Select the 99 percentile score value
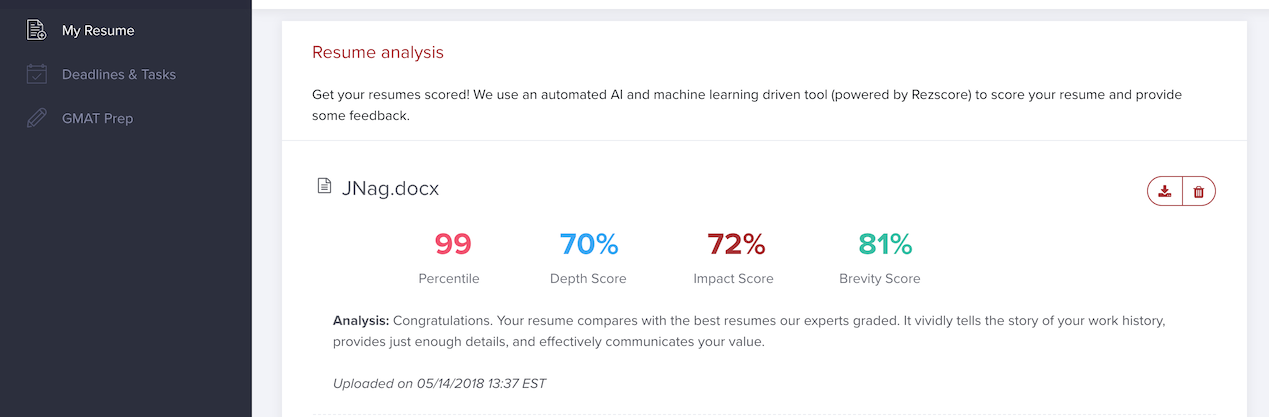The image size is (1269, 417). coord(453,244)
